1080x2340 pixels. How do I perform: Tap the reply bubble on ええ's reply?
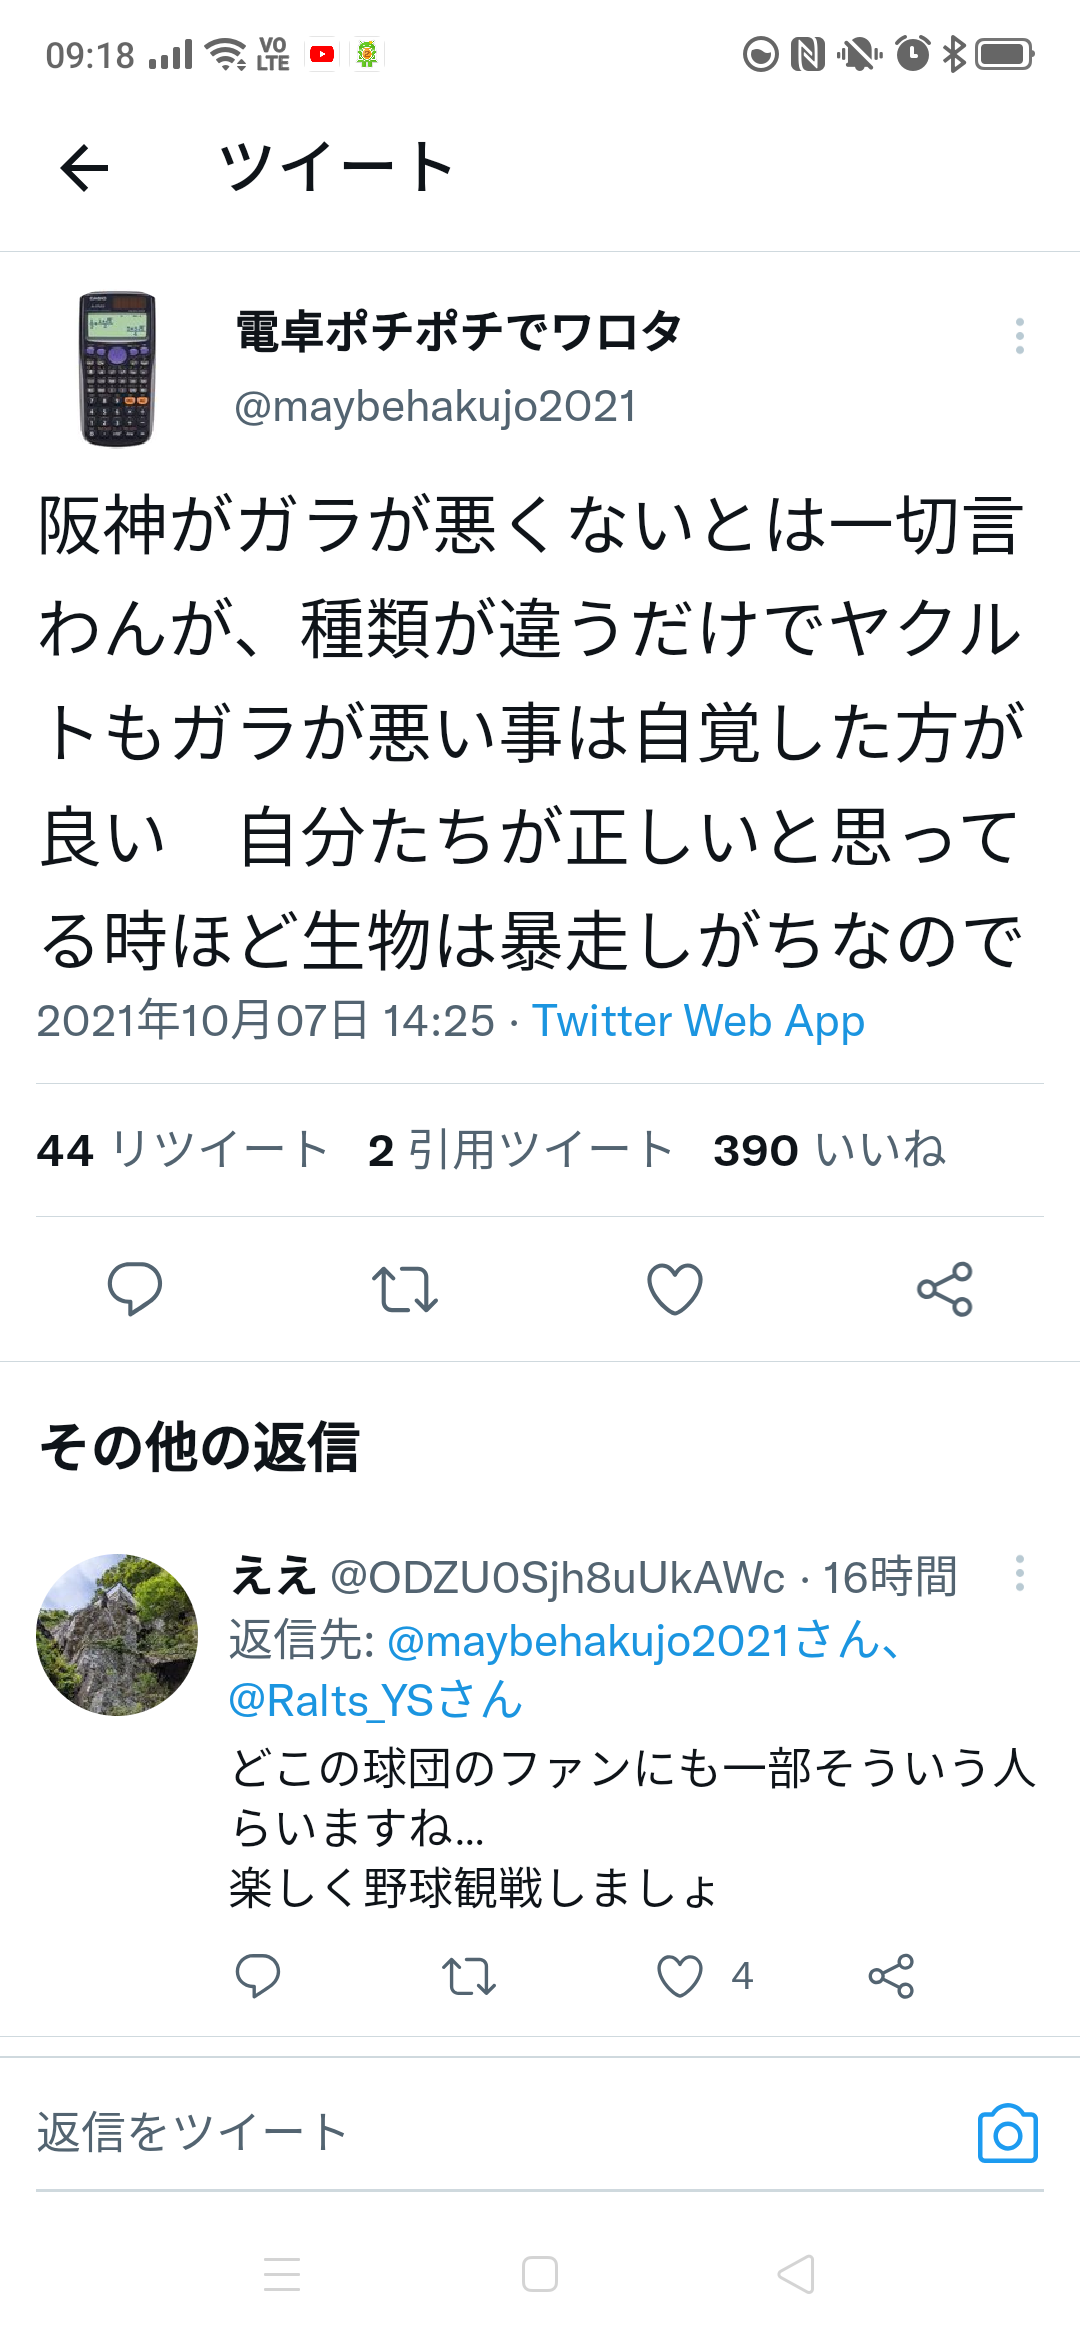(x=257, y=1976)
